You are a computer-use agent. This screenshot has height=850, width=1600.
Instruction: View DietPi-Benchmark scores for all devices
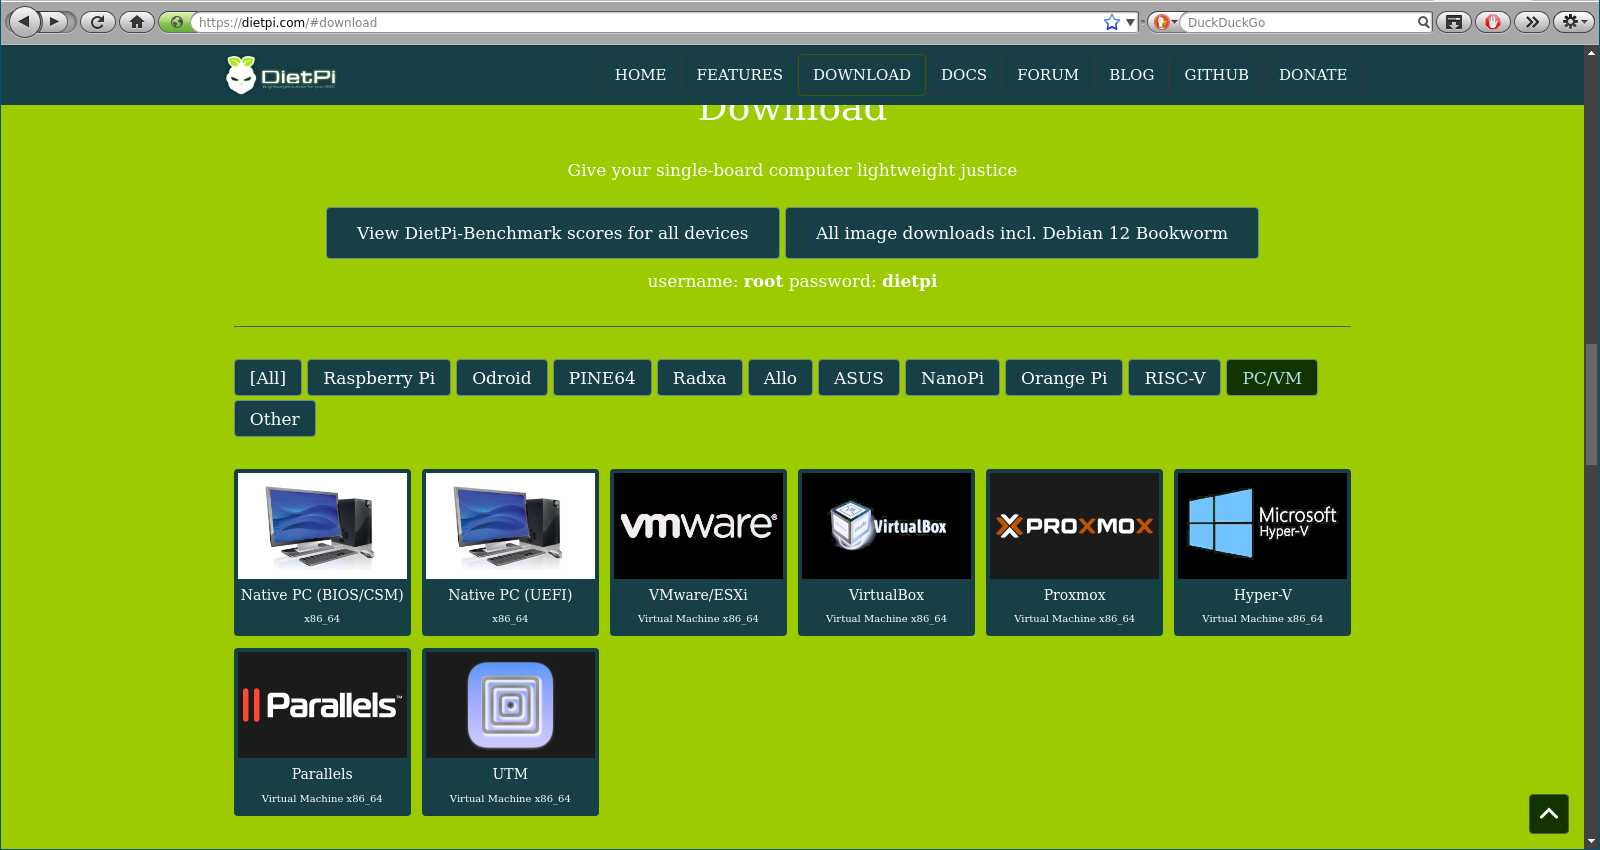coord(553,233)
